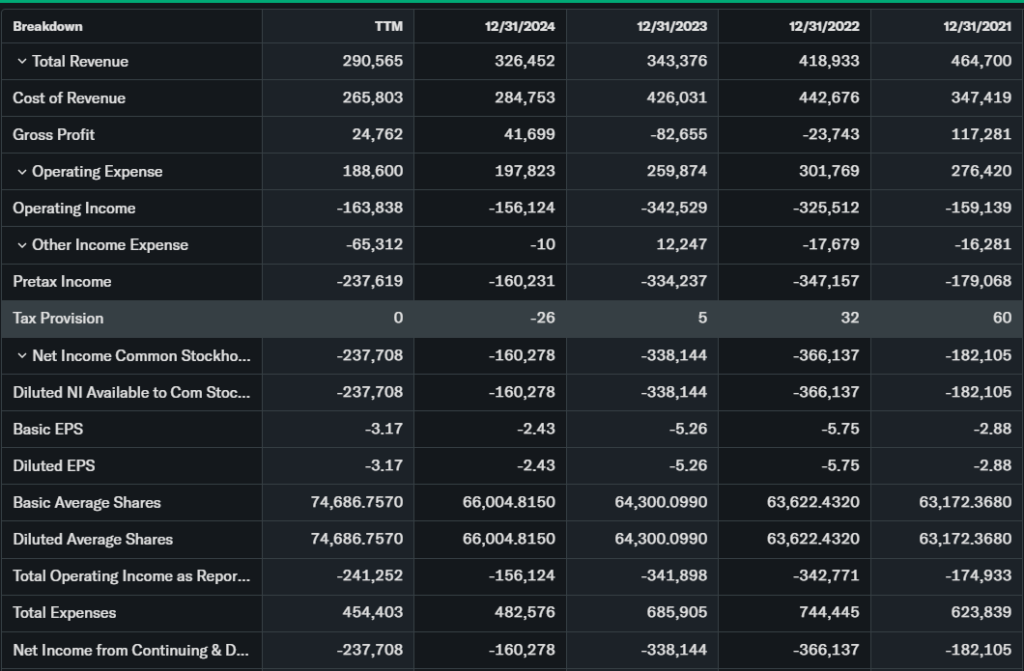The height and width of the screenshot is (671, 1024).
Task: Click the Gross Profit row label
Action: (54, 135)
